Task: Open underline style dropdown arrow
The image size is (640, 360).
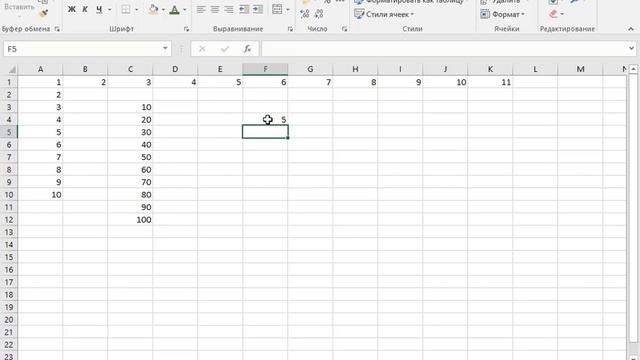Action: [109, 9]
